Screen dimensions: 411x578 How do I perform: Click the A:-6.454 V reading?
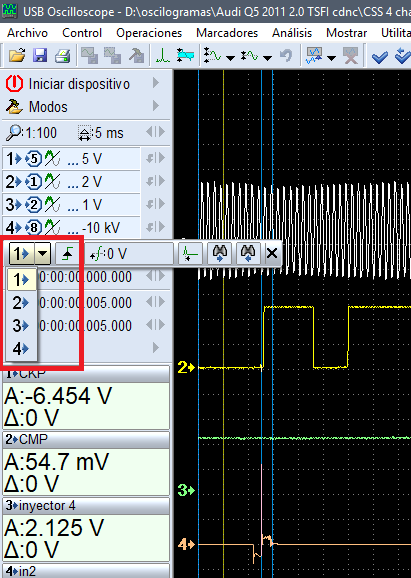(58, 396)
